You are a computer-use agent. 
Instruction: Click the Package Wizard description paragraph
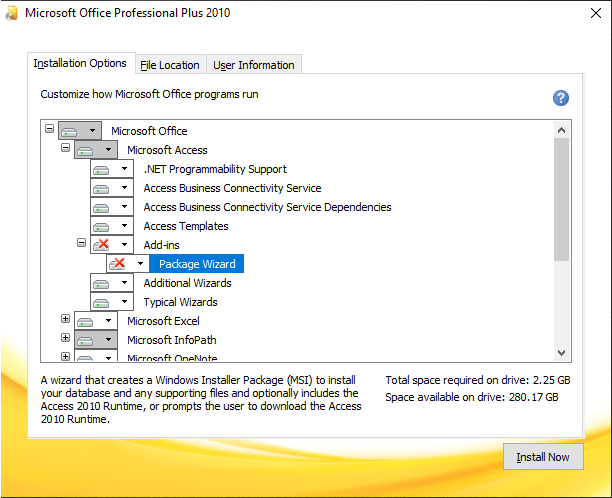(201, 399)
